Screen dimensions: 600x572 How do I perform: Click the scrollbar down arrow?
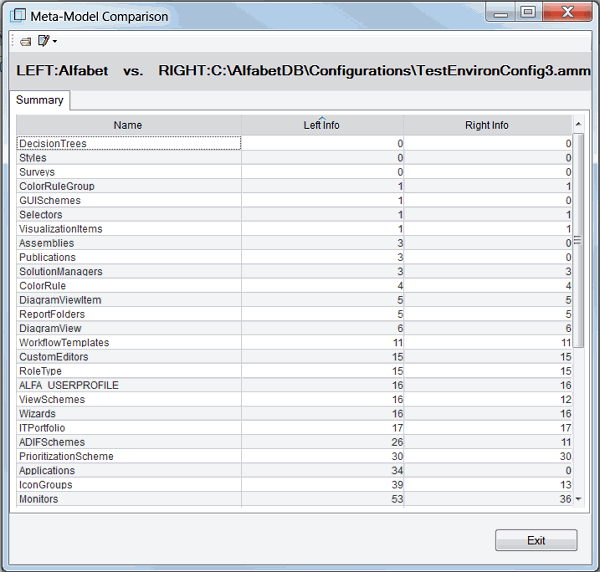click(578, 499)
